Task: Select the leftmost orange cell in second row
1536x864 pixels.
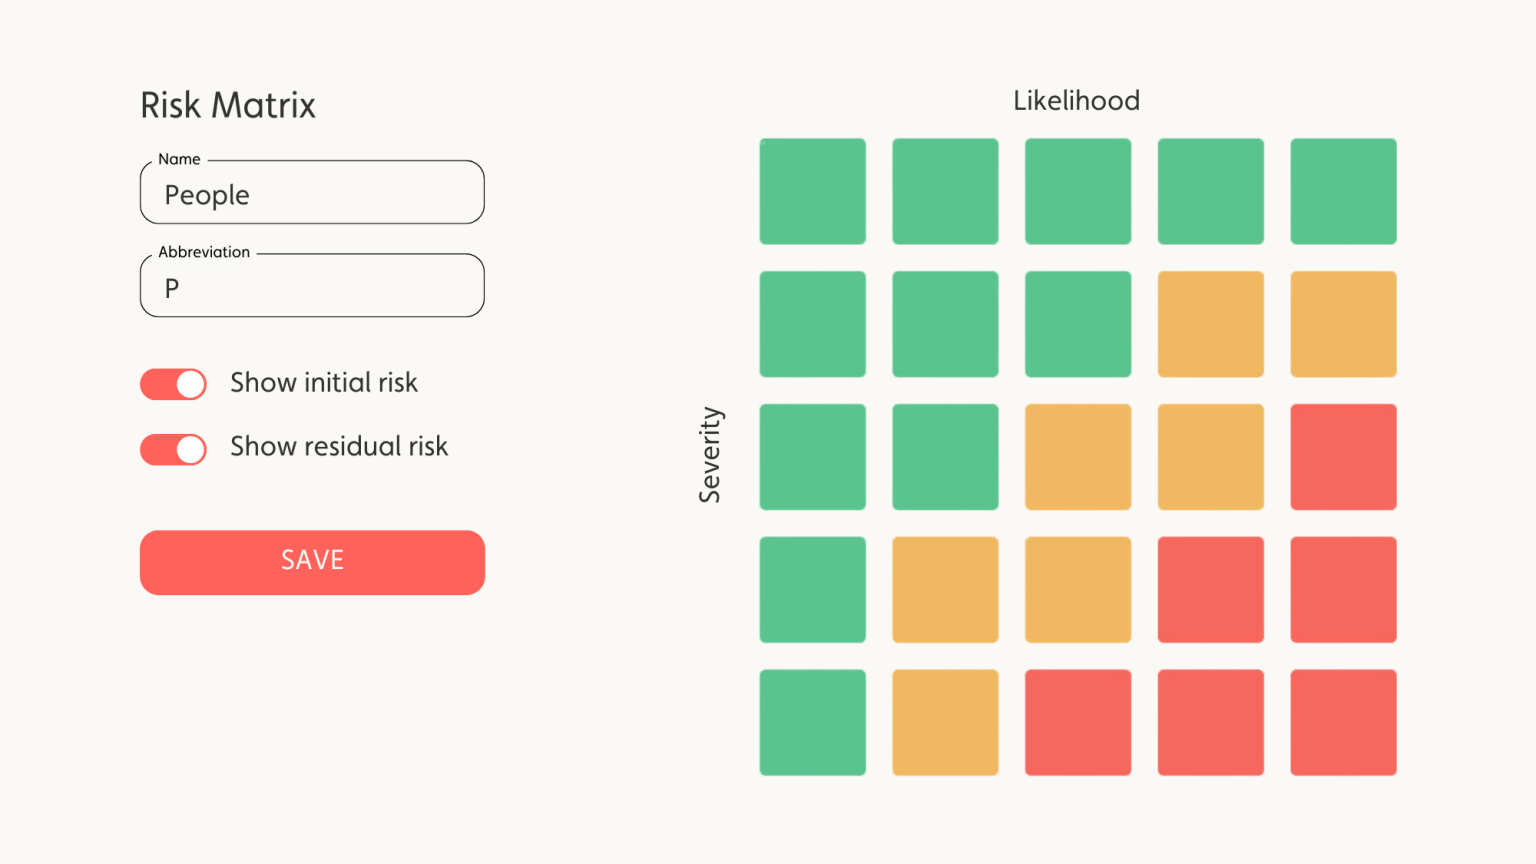Action: click(x=1210, y=324)
